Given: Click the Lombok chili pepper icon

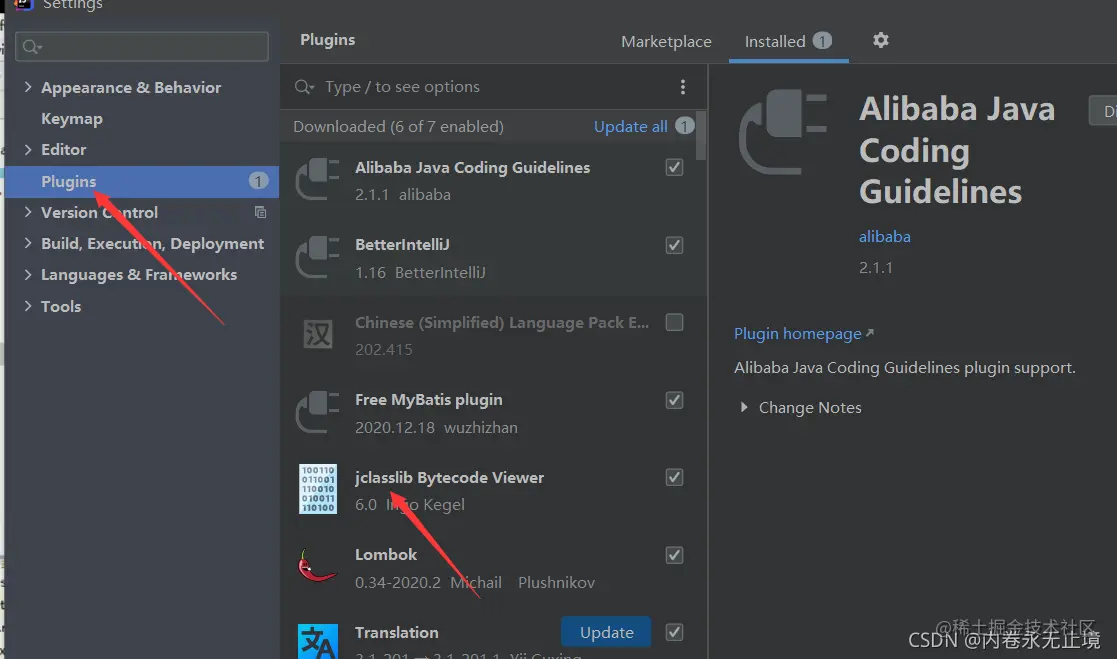Looking at the screenshot, I should [316, 566].
